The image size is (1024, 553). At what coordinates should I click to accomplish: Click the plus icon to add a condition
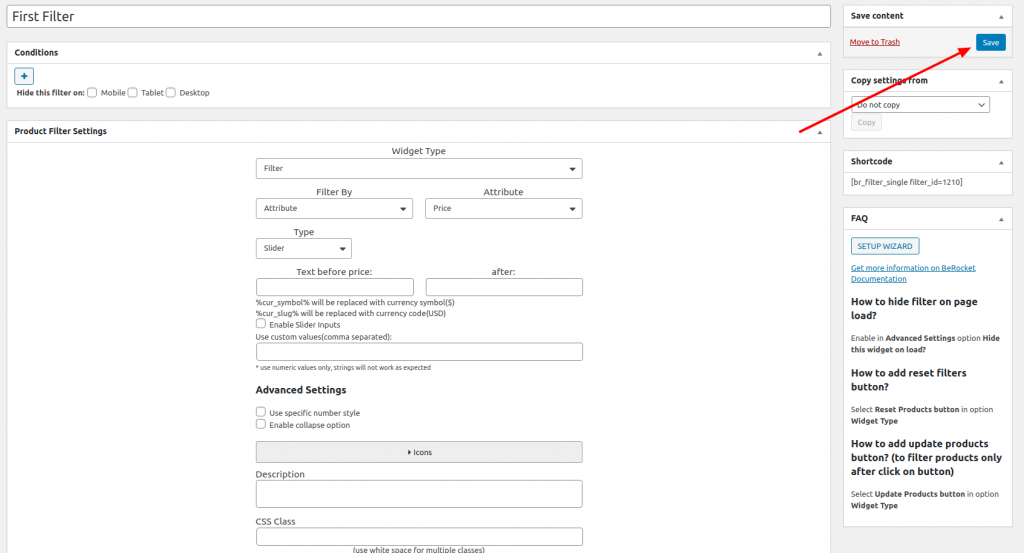tap(24, 76)
